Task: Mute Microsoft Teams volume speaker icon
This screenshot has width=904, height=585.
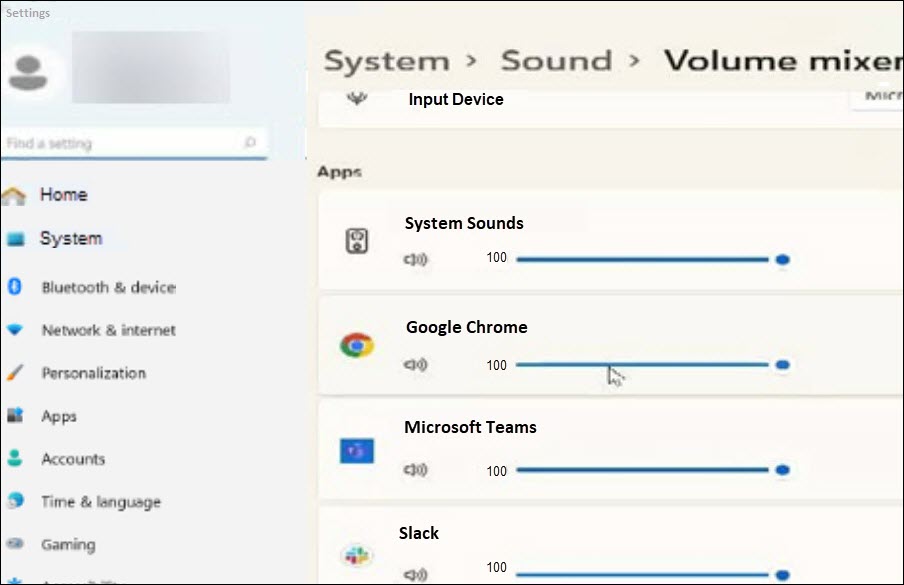Action: click(x=415, y=471)
